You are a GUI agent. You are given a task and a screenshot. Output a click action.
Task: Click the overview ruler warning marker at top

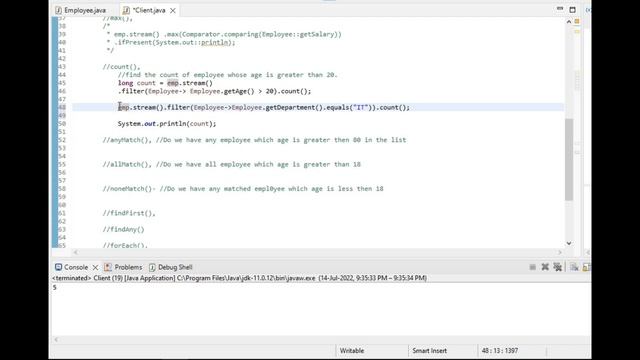577,21
